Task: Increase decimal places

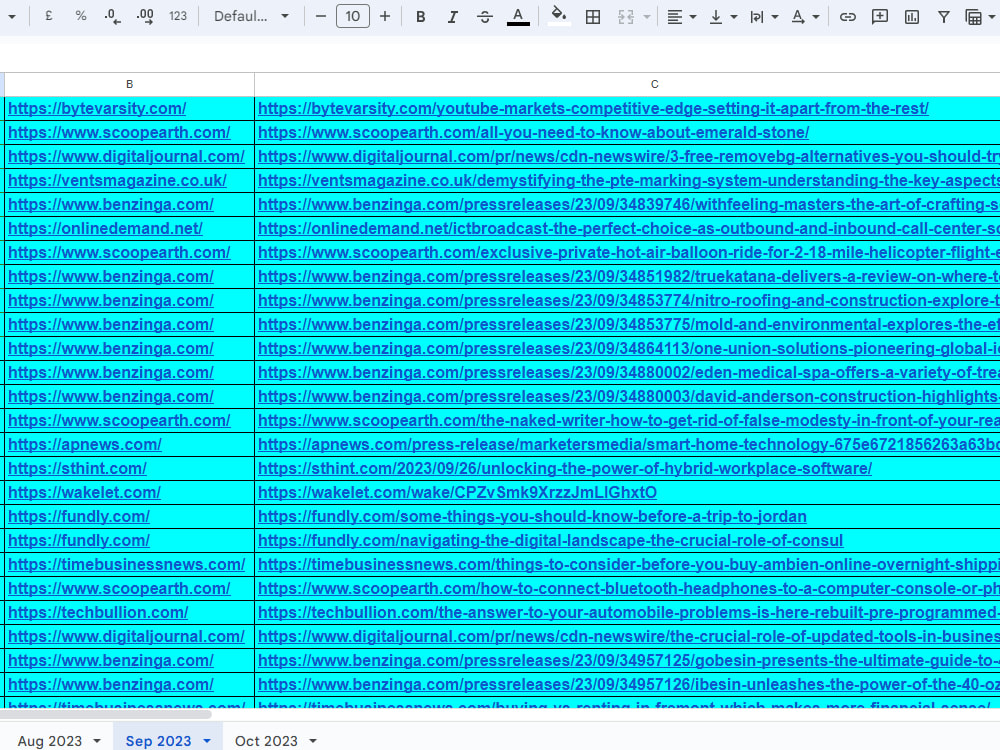Action: tap(145, 16)
